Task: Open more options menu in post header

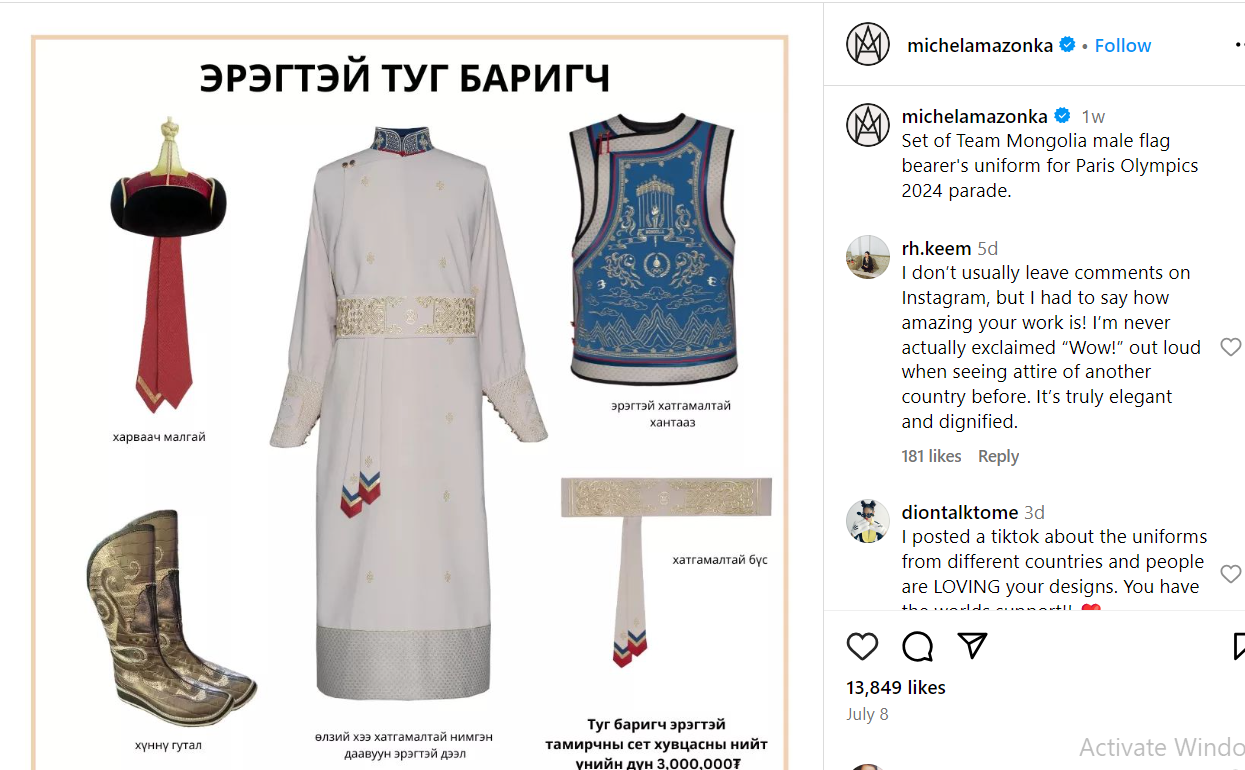Action: 1239,45
